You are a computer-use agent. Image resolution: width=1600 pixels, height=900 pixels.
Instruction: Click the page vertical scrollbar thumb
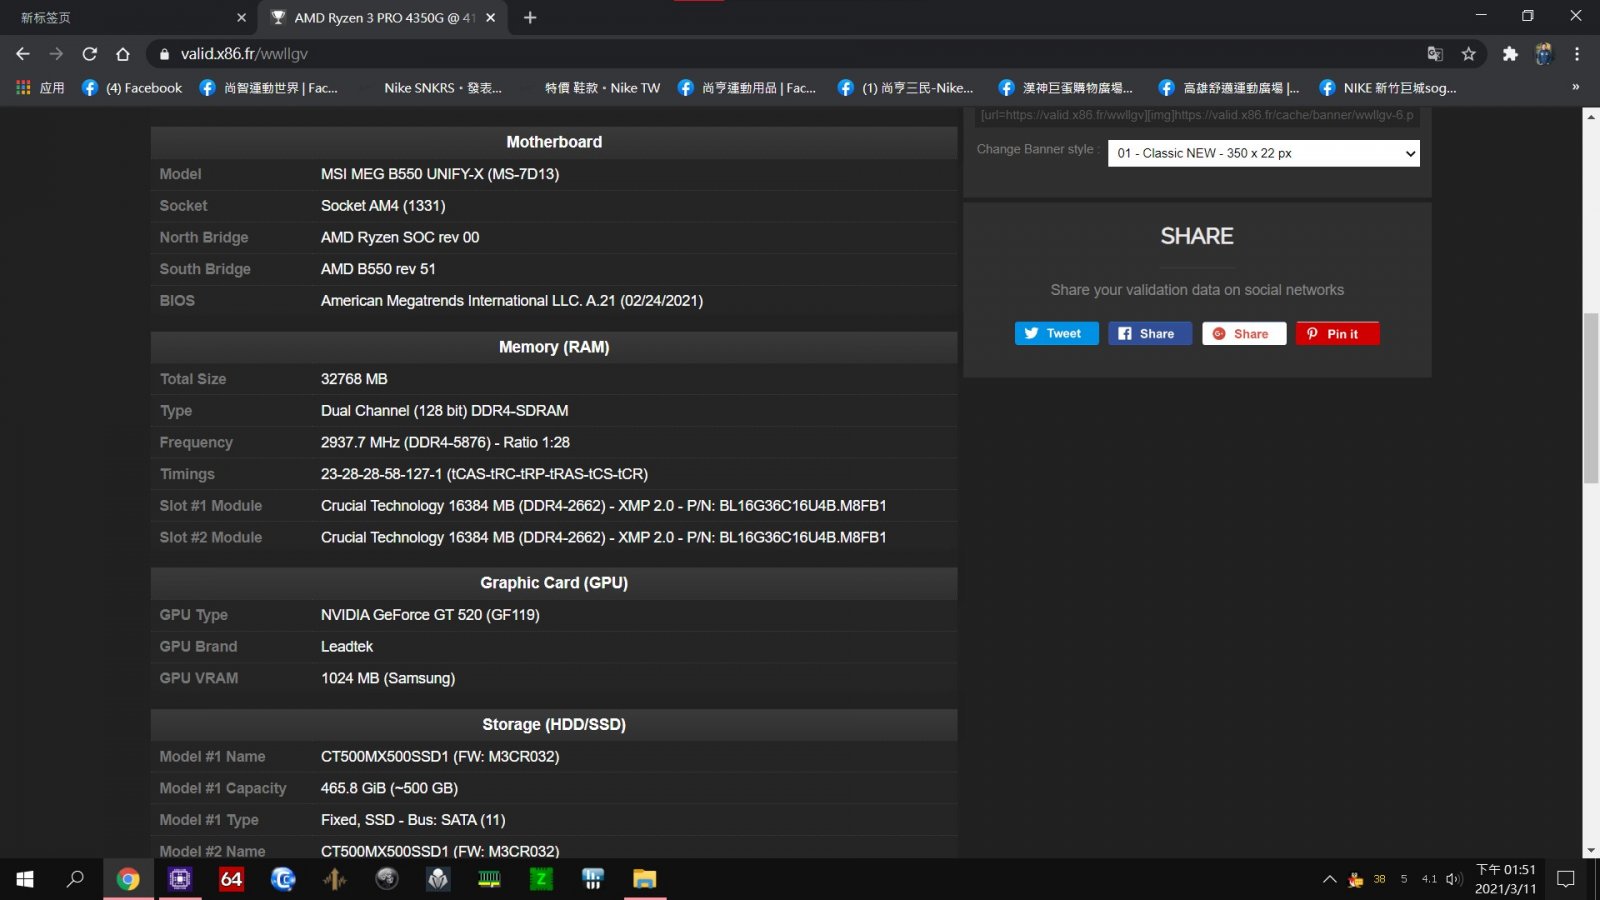(1591, 398)
